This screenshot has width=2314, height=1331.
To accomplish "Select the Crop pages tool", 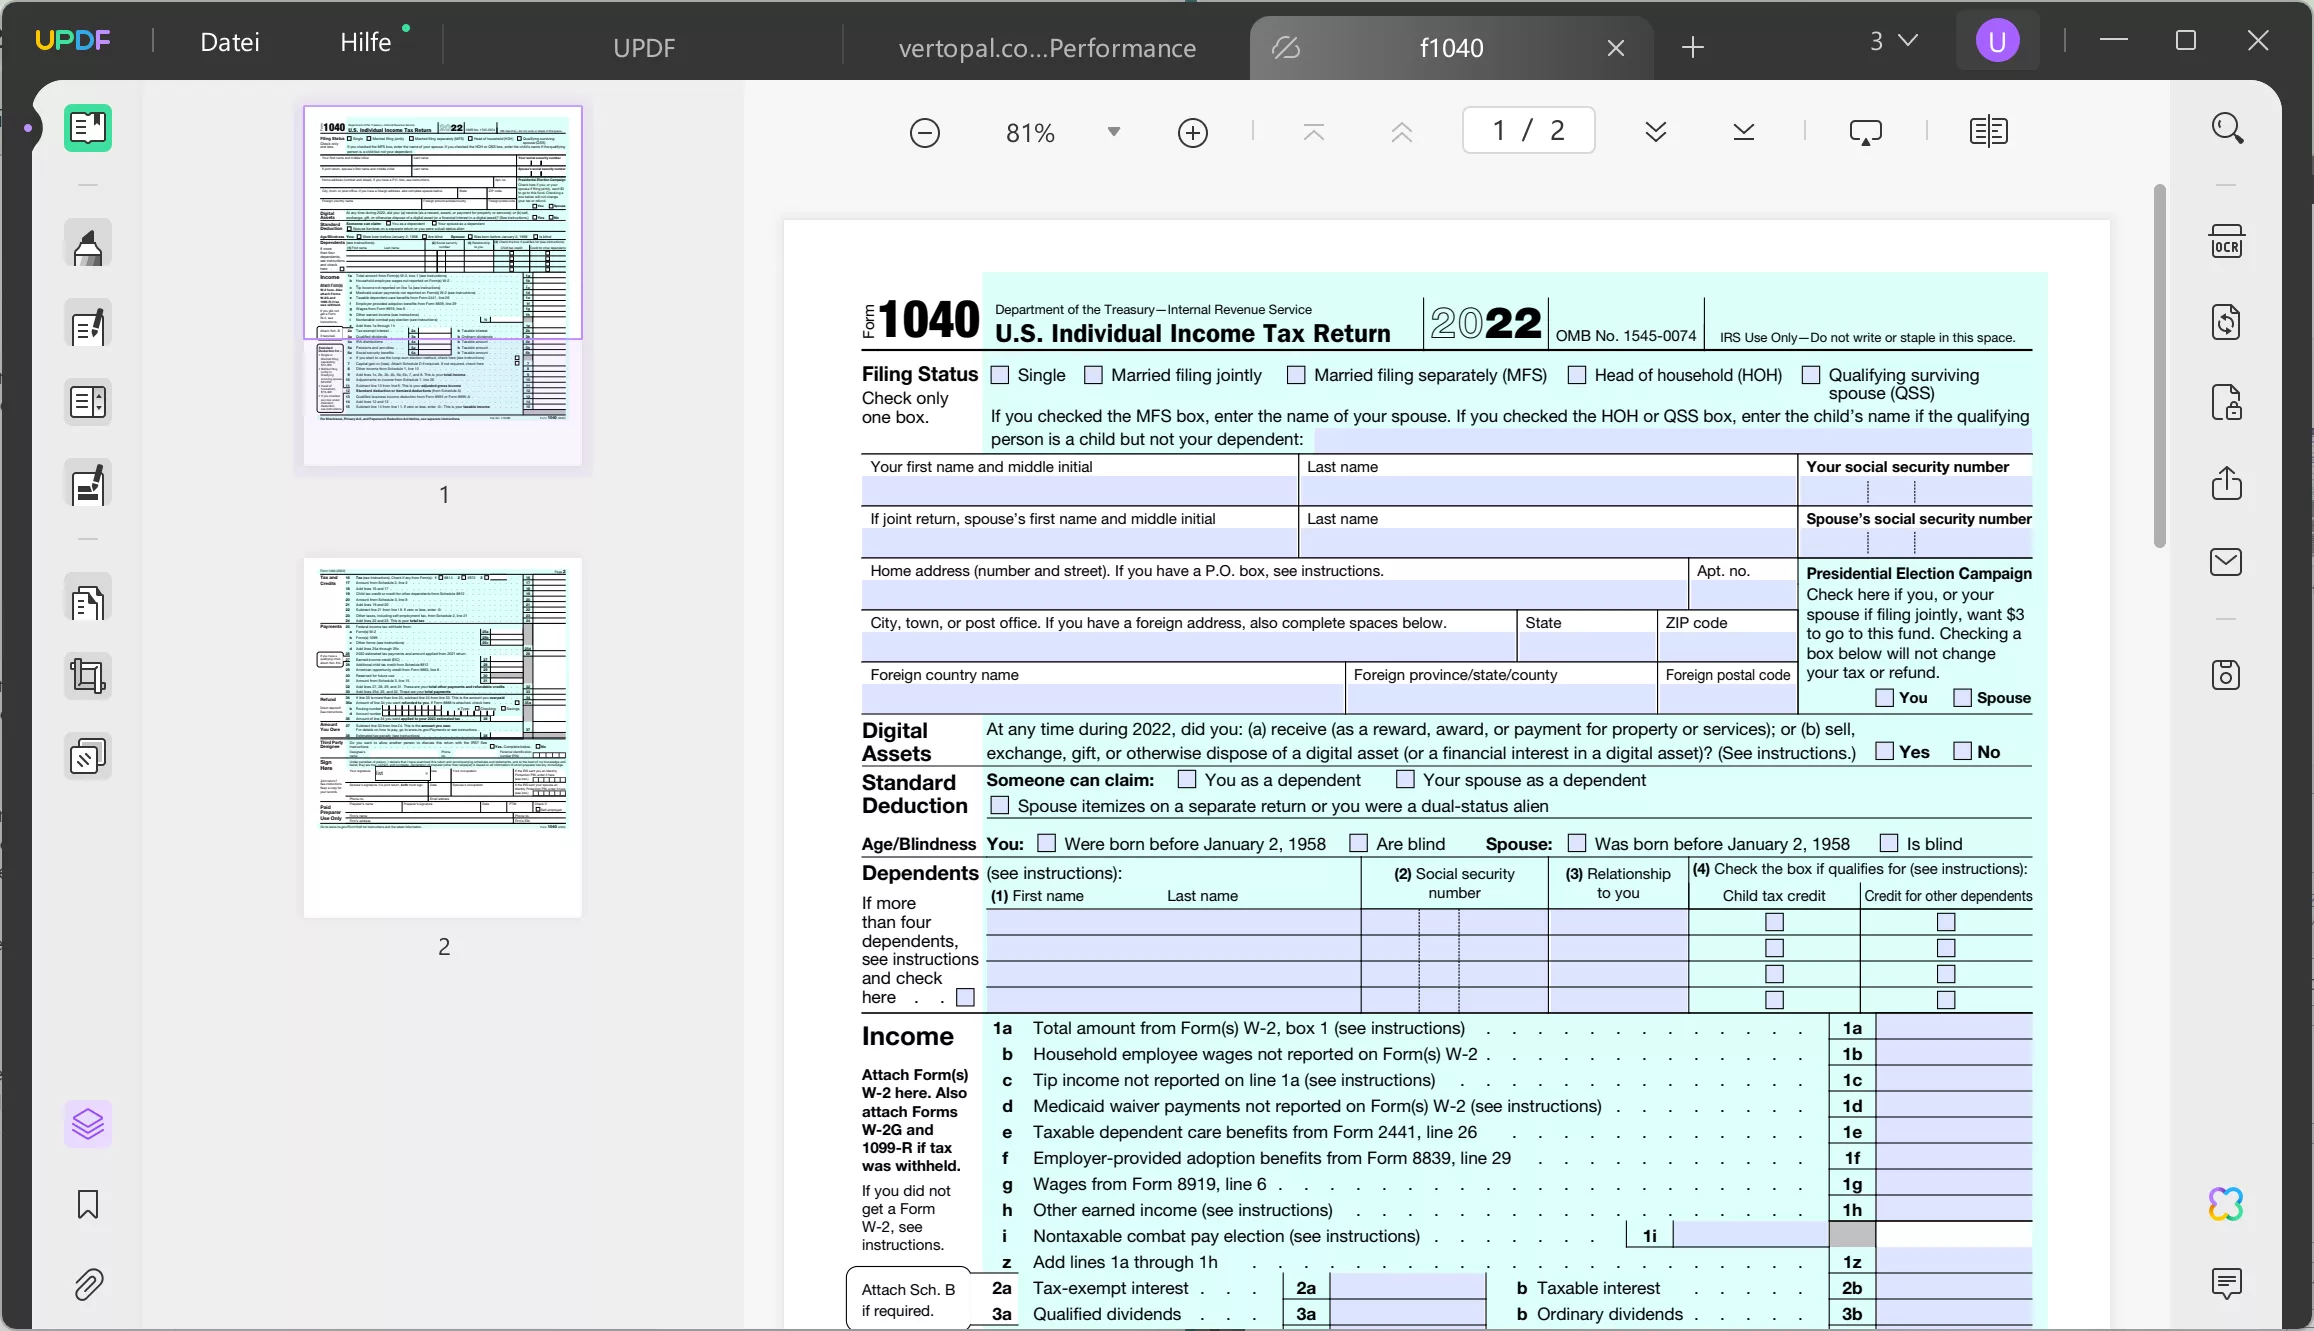I will (x=88, y=676).
